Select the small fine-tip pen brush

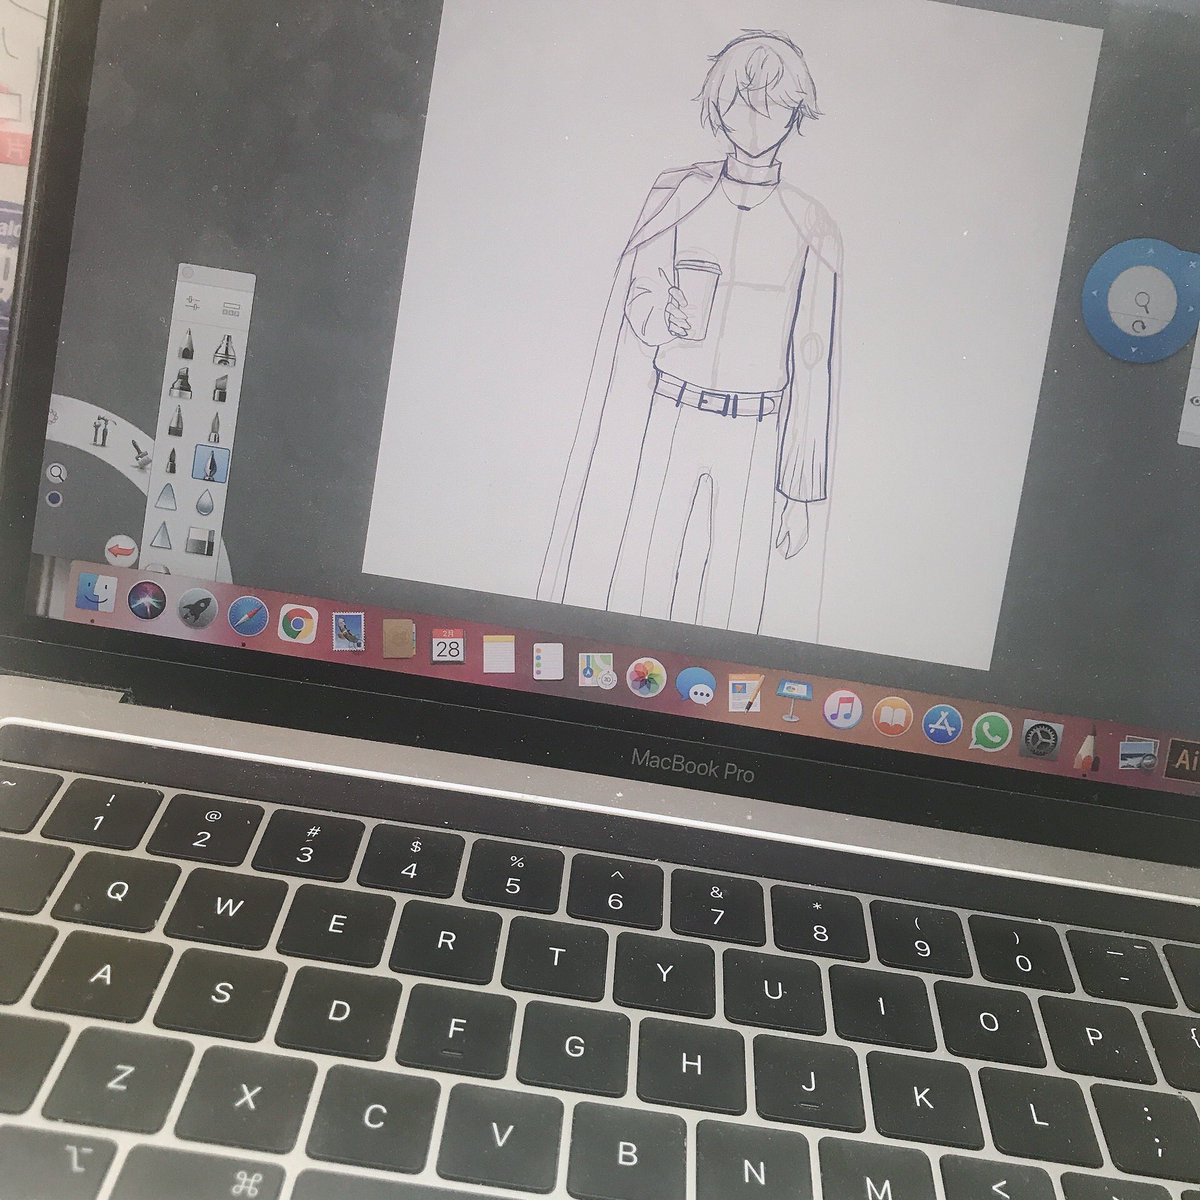(172, 460)
